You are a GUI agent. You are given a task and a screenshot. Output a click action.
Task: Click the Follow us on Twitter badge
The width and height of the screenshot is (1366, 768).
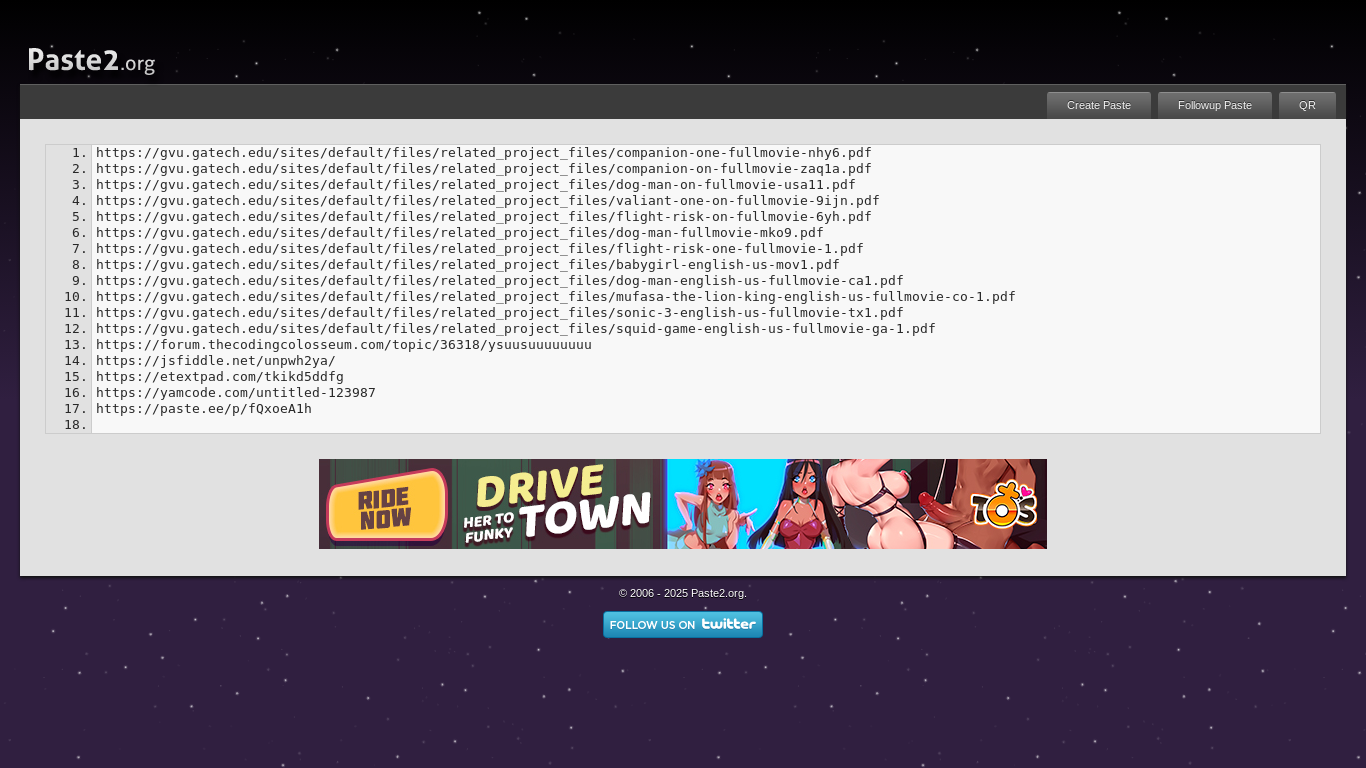pyautogui.click(x=683, y=624)
